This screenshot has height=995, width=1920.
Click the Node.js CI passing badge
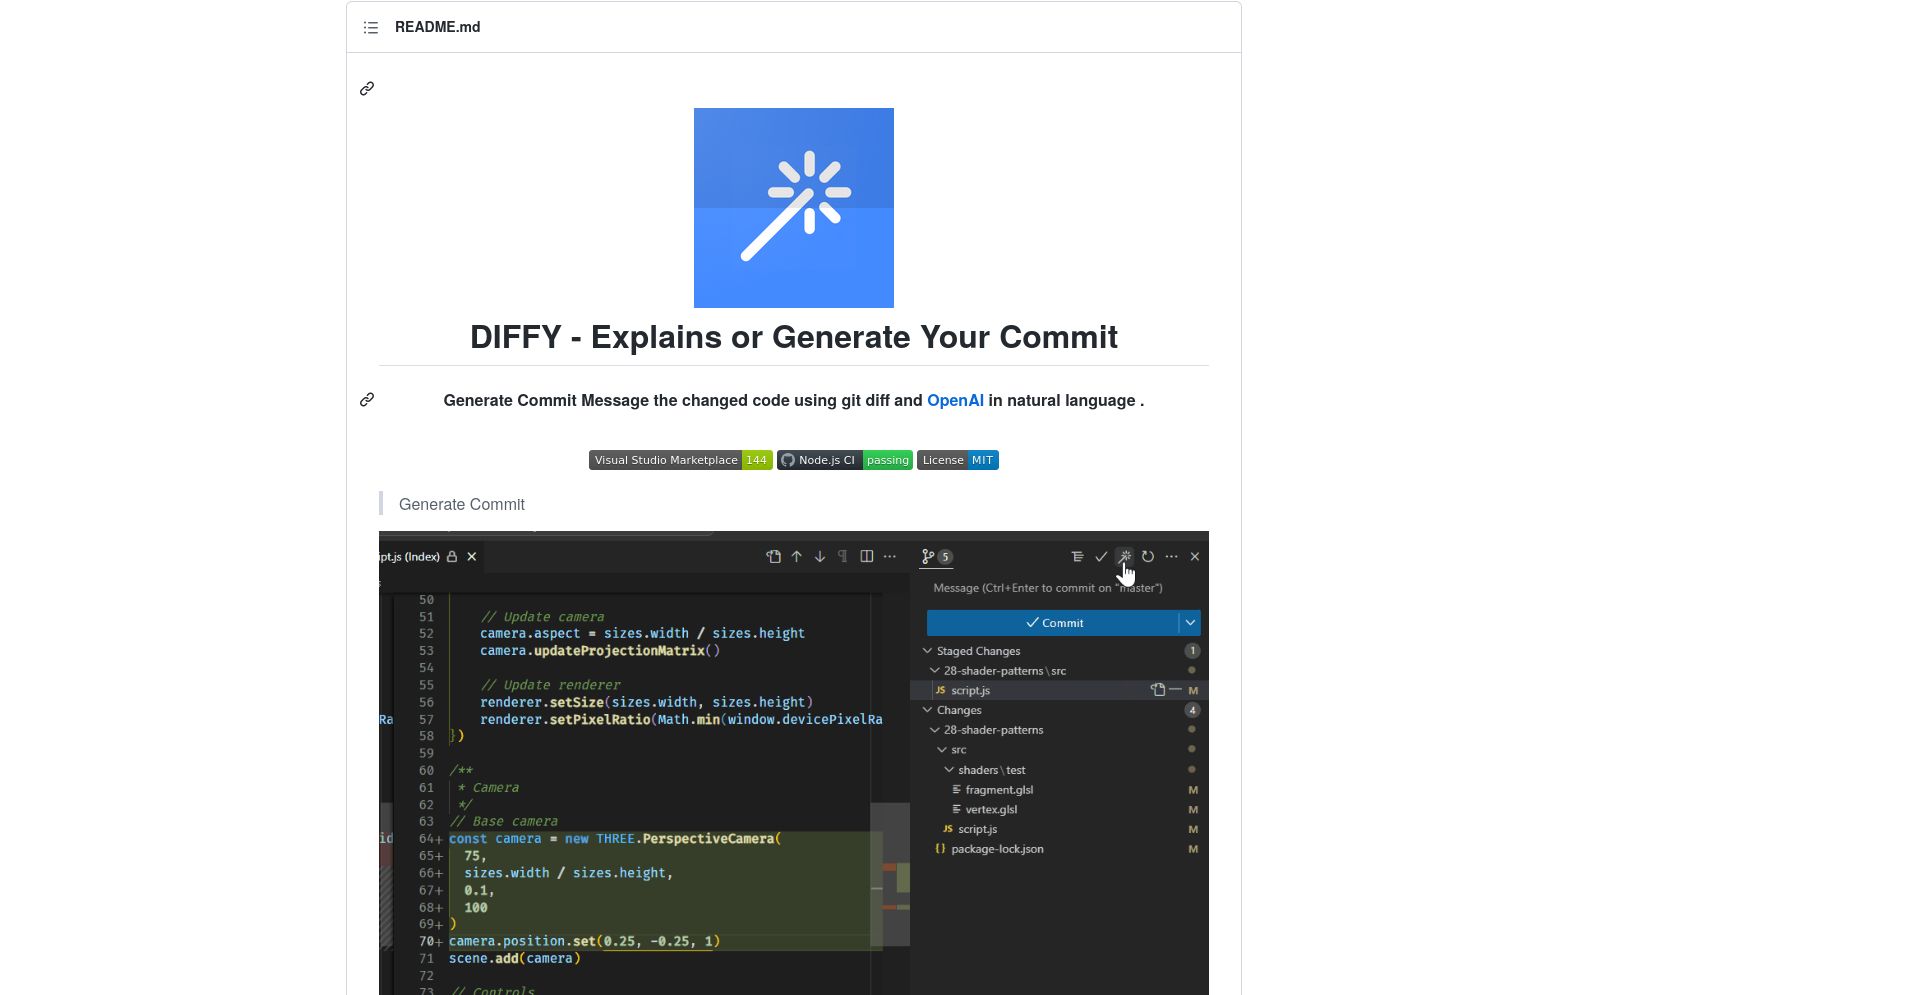click(845, 460)
